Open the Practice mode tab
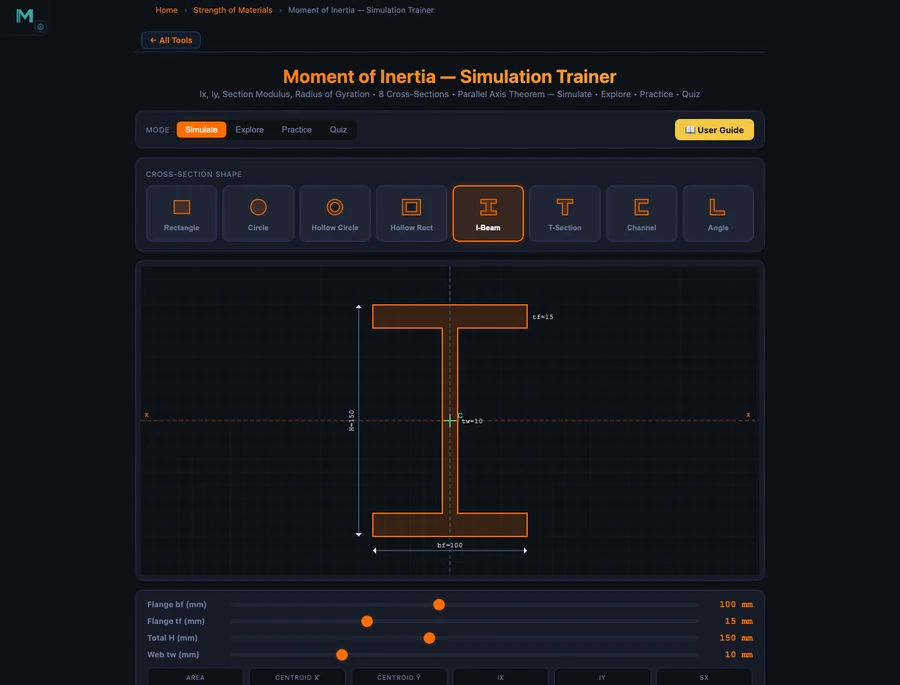The height and width of the screenshot is (685, 900). (x=297, y=130)
